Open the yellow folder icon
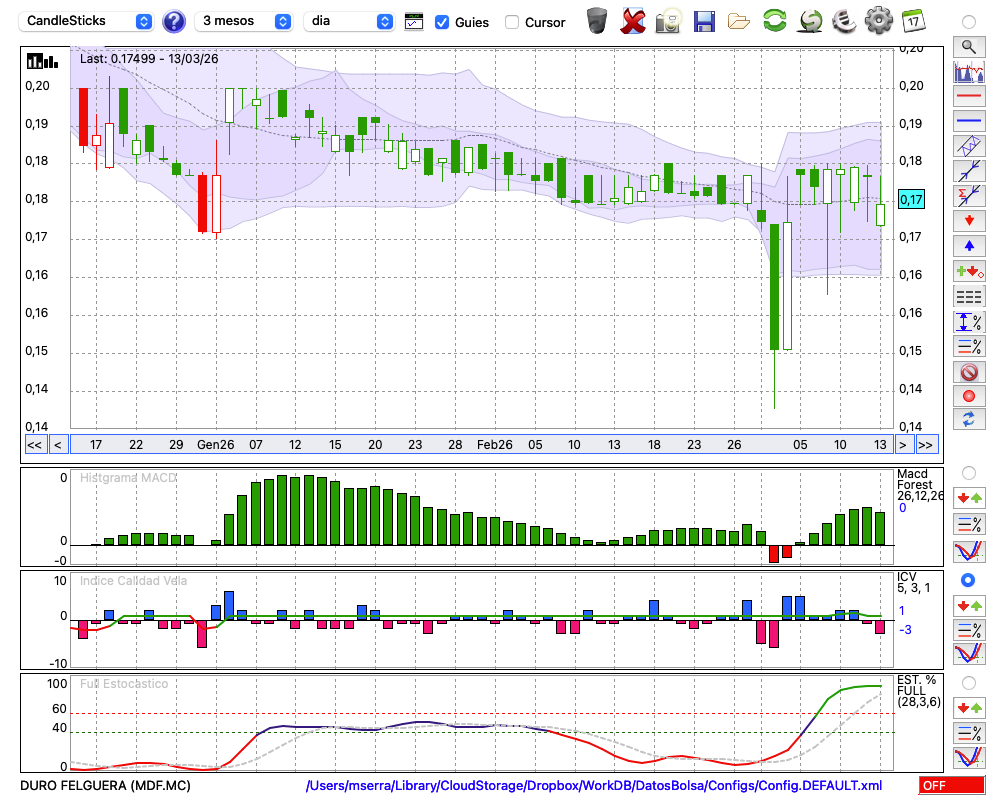 (x=739, y=20)
